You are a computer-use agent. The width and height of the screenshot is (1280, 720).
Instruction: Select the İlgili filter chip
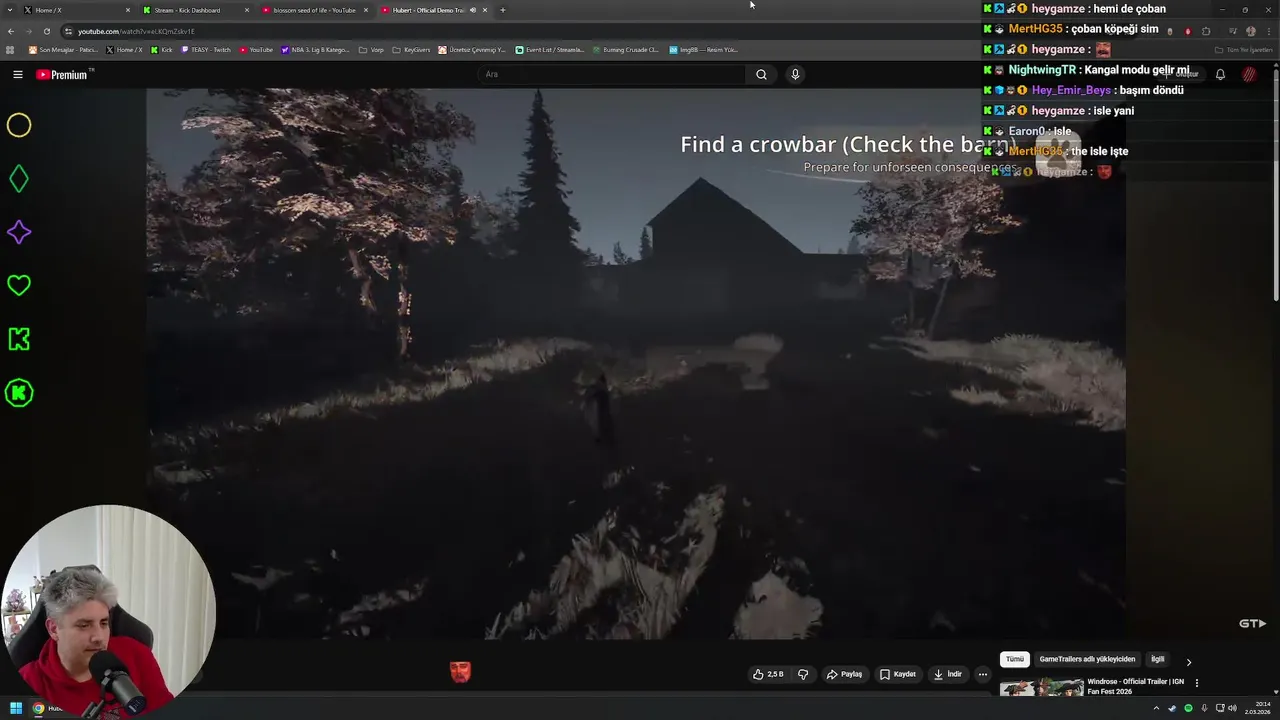tap(1157, 660)
